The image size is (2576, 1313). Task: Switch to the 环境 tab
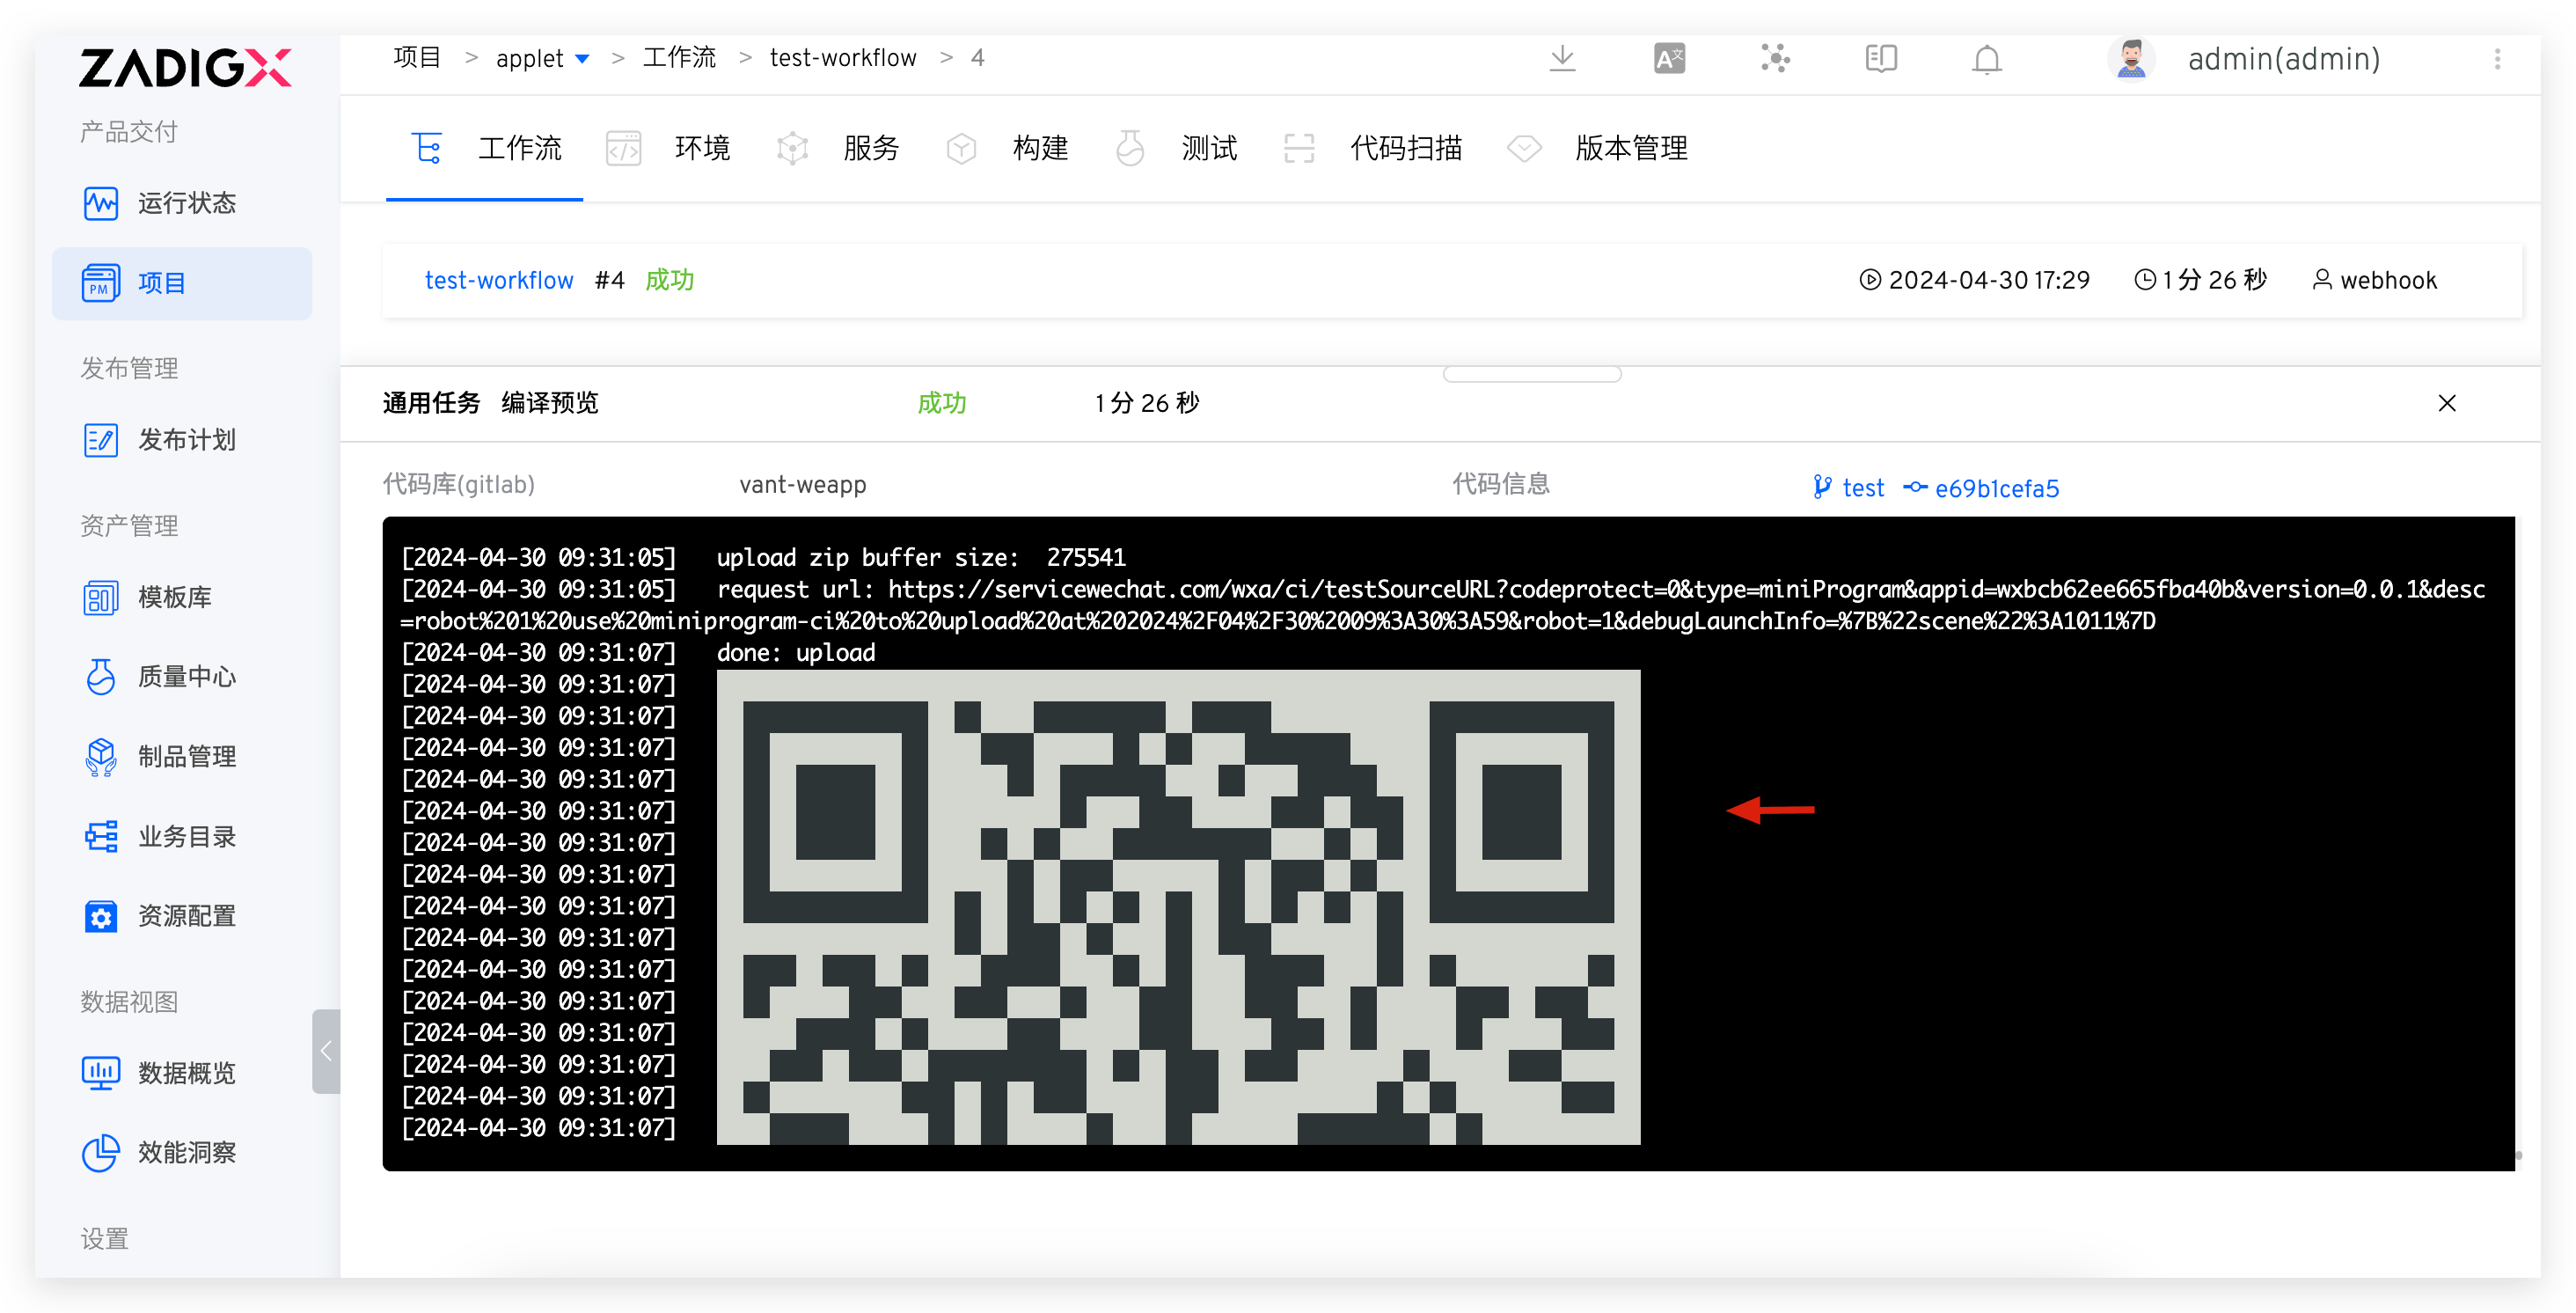coord(668,148)
